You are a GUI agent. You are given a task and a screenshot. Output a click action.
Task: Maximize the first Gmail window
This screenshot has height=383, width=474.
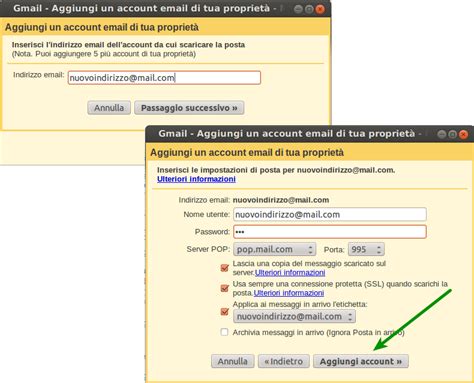309,9
